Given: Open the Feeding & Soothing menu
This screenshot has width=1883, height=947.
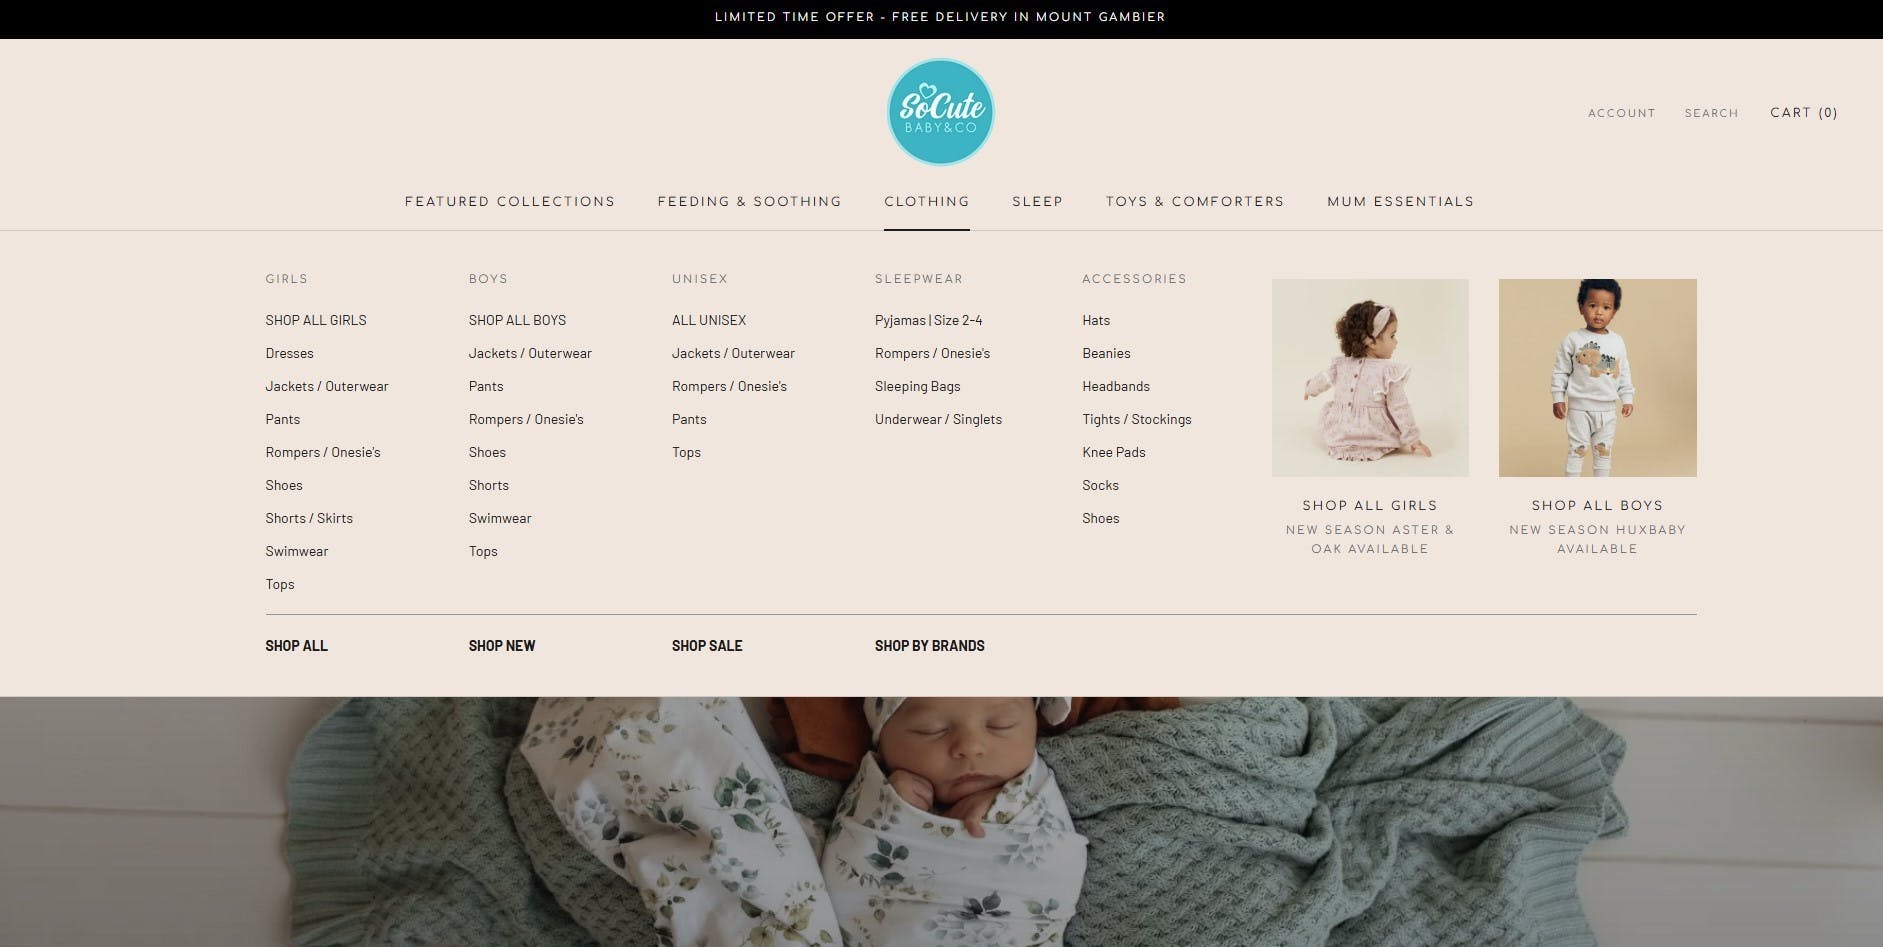Looking at the screenshot, I should [749, 201].
